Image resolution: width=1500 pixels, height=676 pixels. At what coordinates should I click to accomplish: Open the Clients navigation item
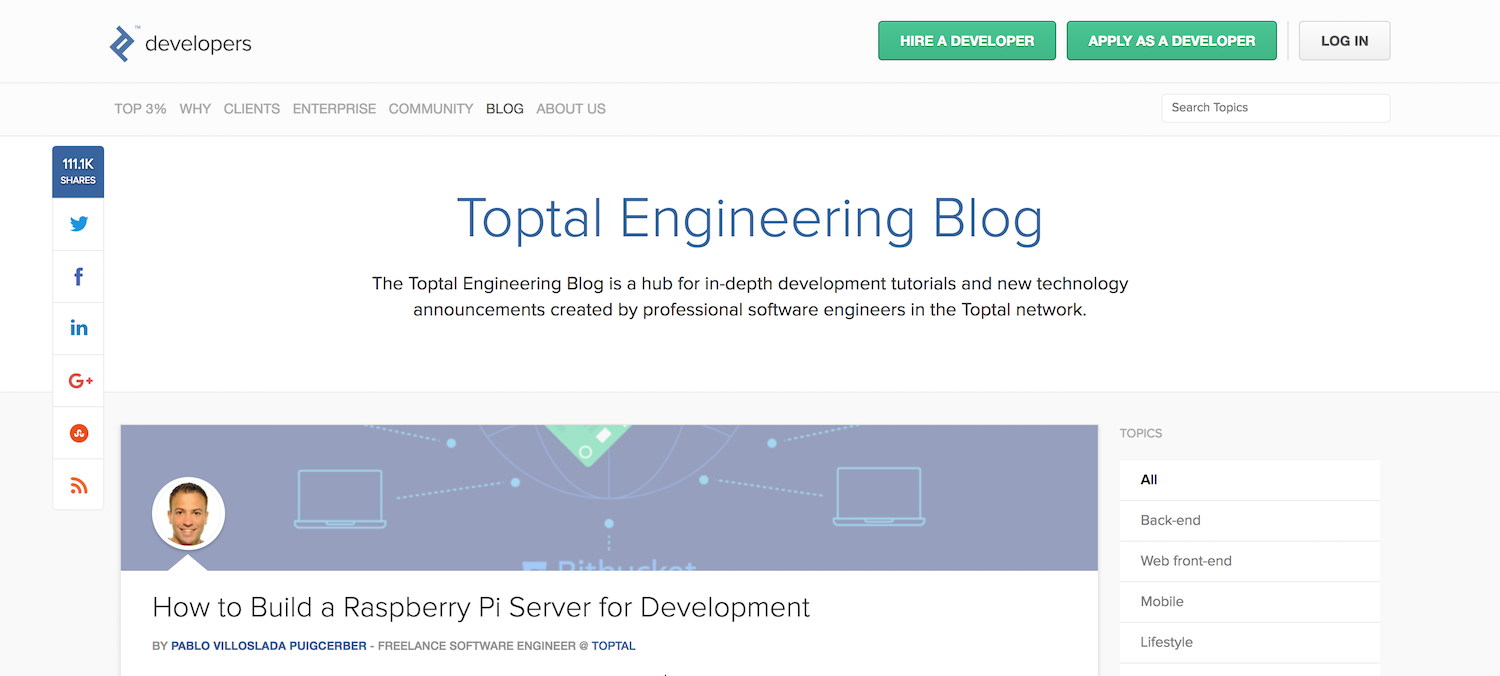coord(252,109)
